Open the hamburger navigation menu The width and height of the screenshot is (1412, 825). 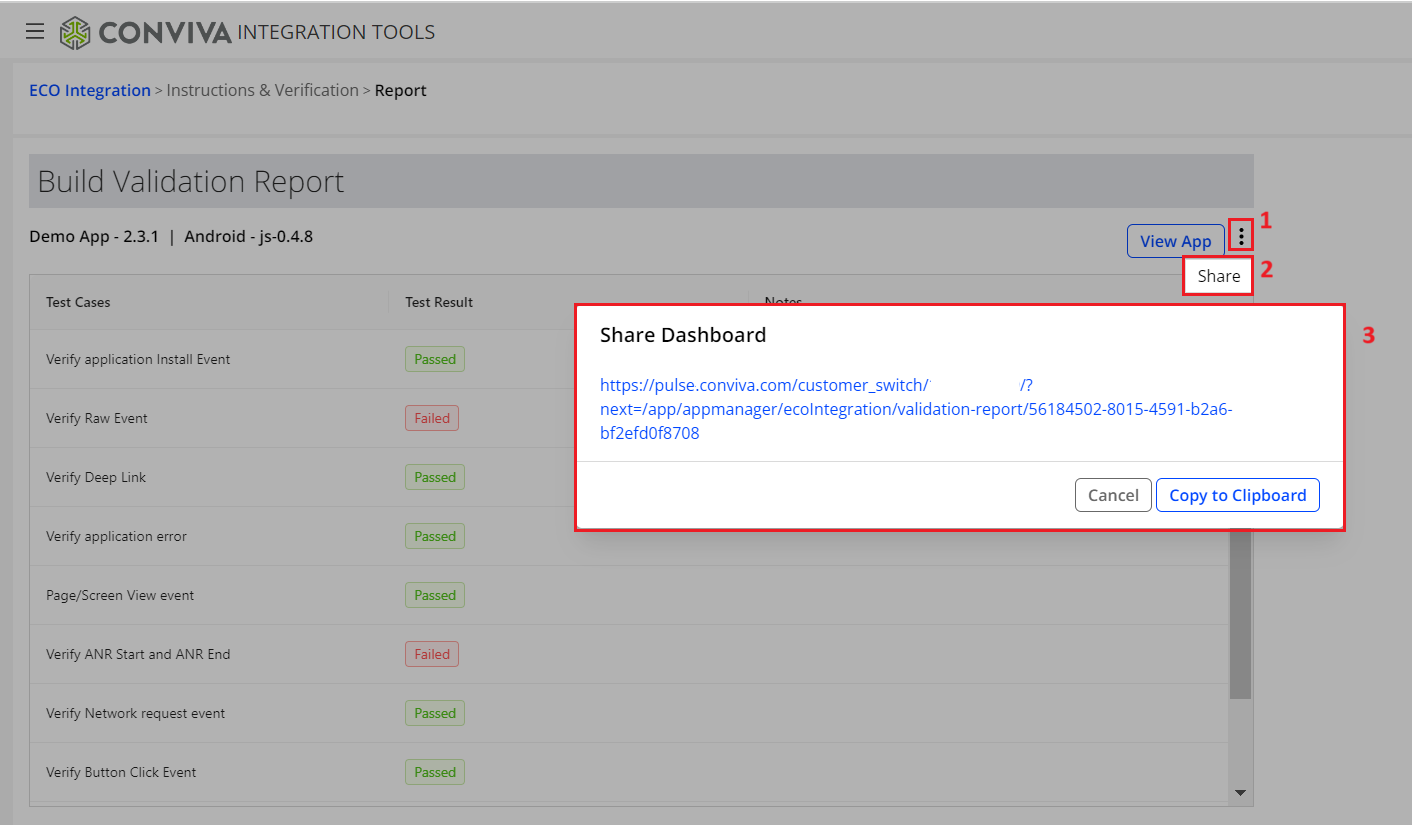coord(35,32)
